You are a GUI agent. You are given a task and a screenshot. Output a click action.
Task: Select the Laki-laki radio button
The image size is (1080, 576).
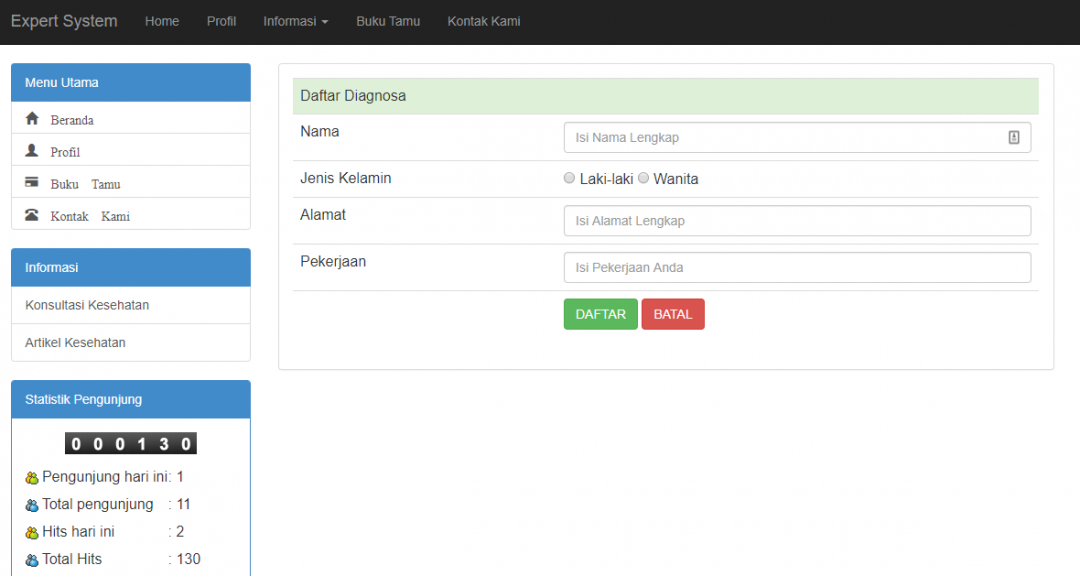[x=569, y=178]
